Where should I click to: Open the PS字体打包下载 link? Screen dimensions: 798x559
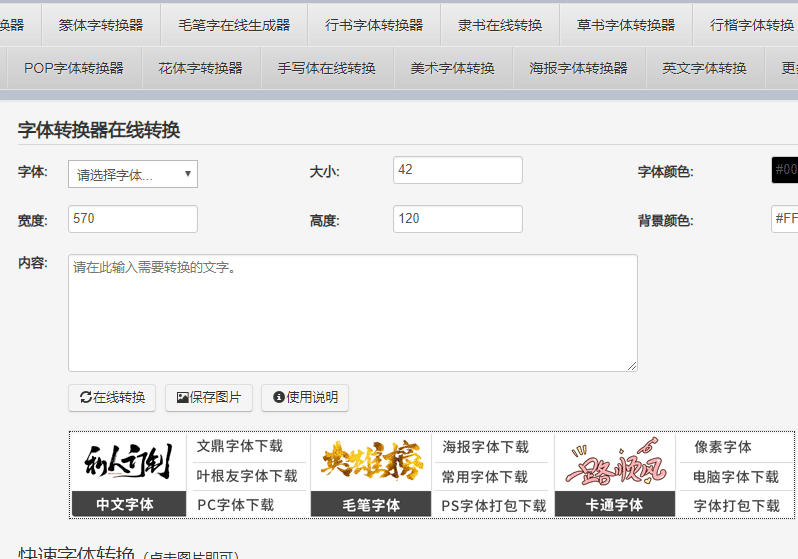[x=494, y=506]
